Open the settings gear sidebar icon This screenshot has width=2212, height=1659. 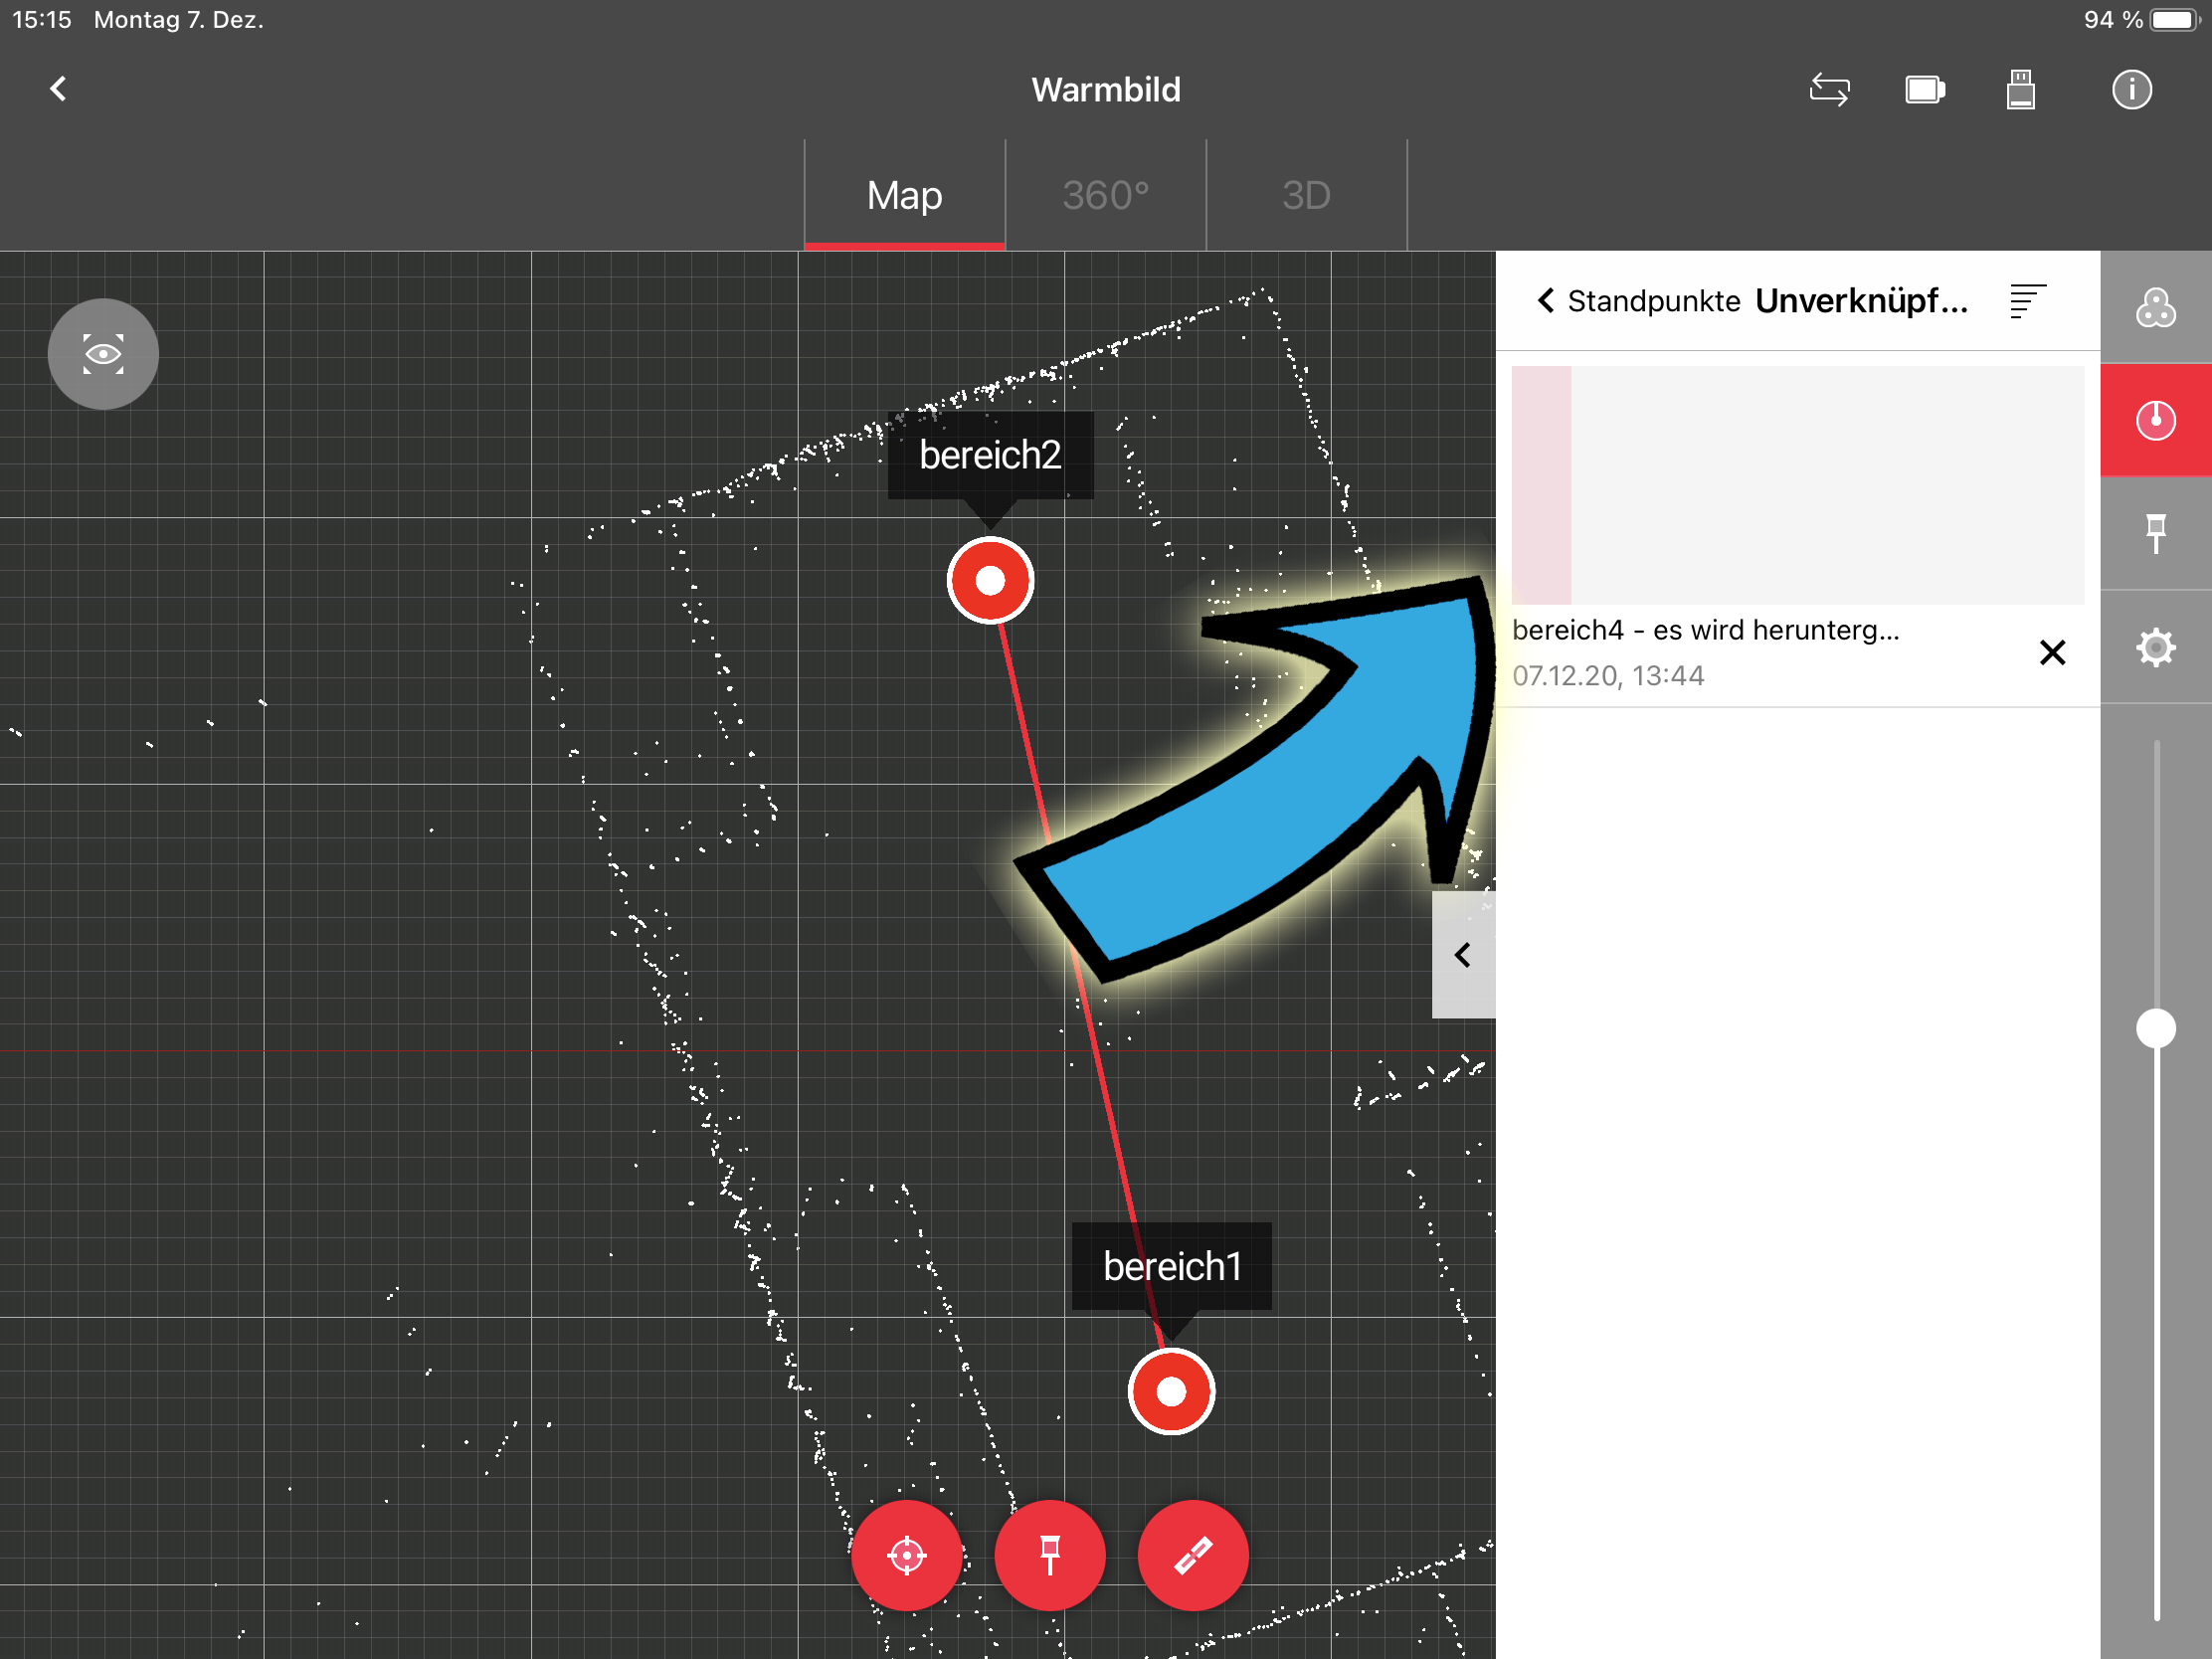pos(2156,647)
